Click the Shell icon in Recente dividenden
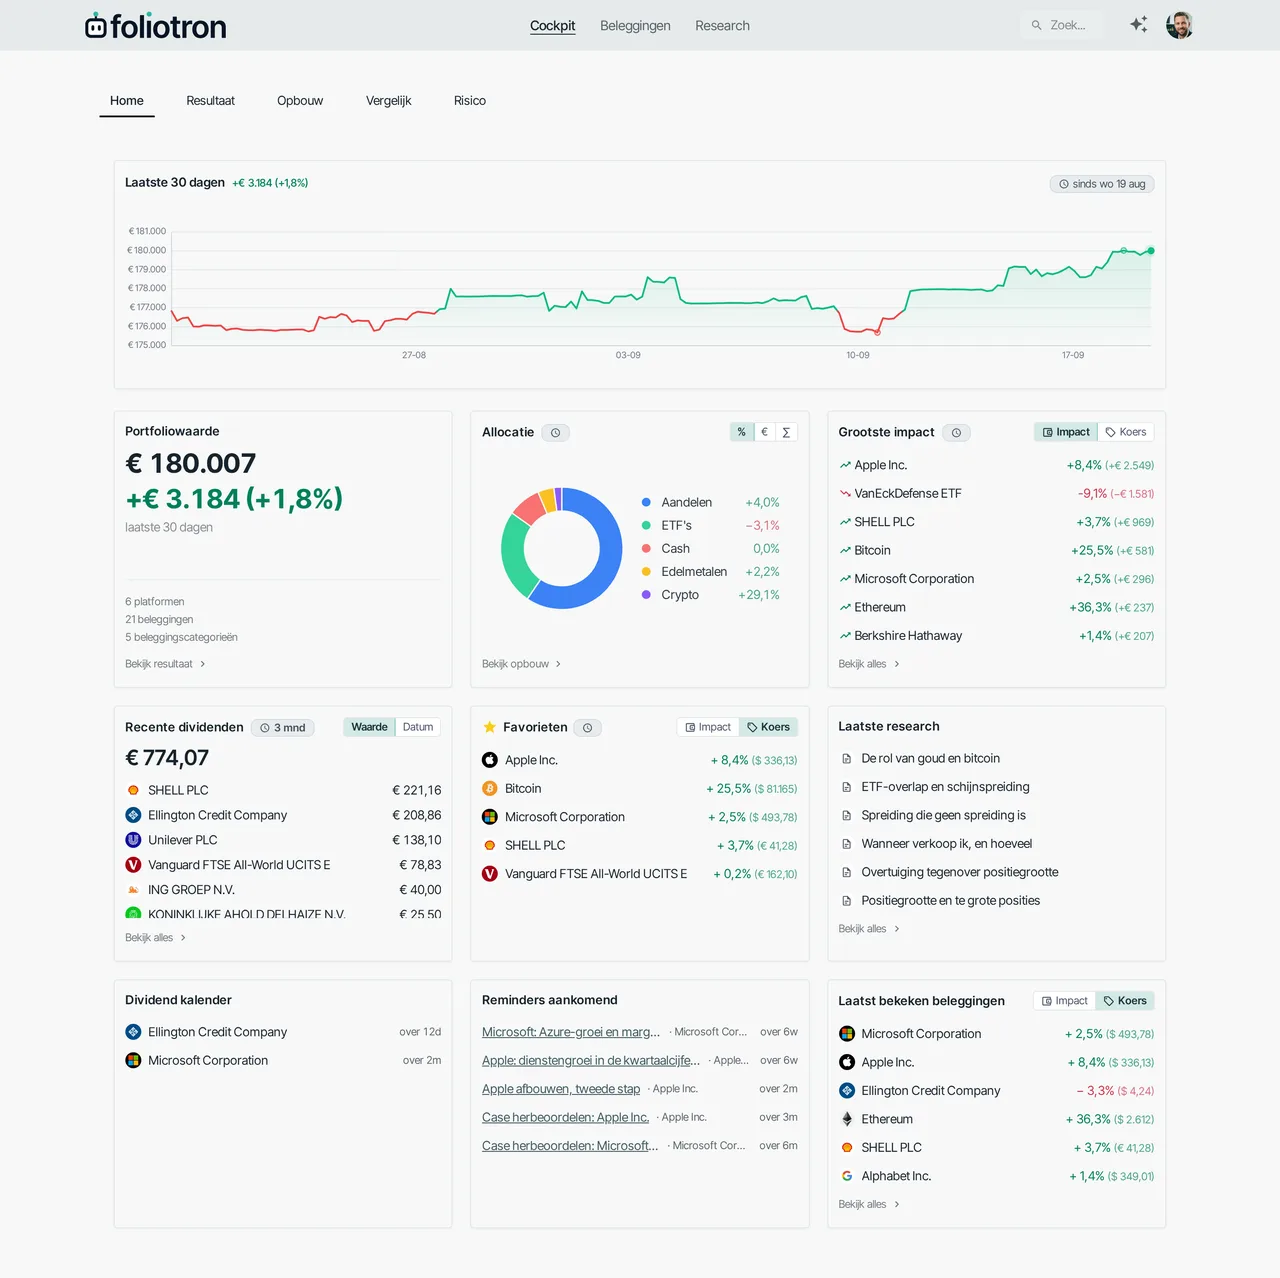The image size is (1280, 1278). click(133, 790)
